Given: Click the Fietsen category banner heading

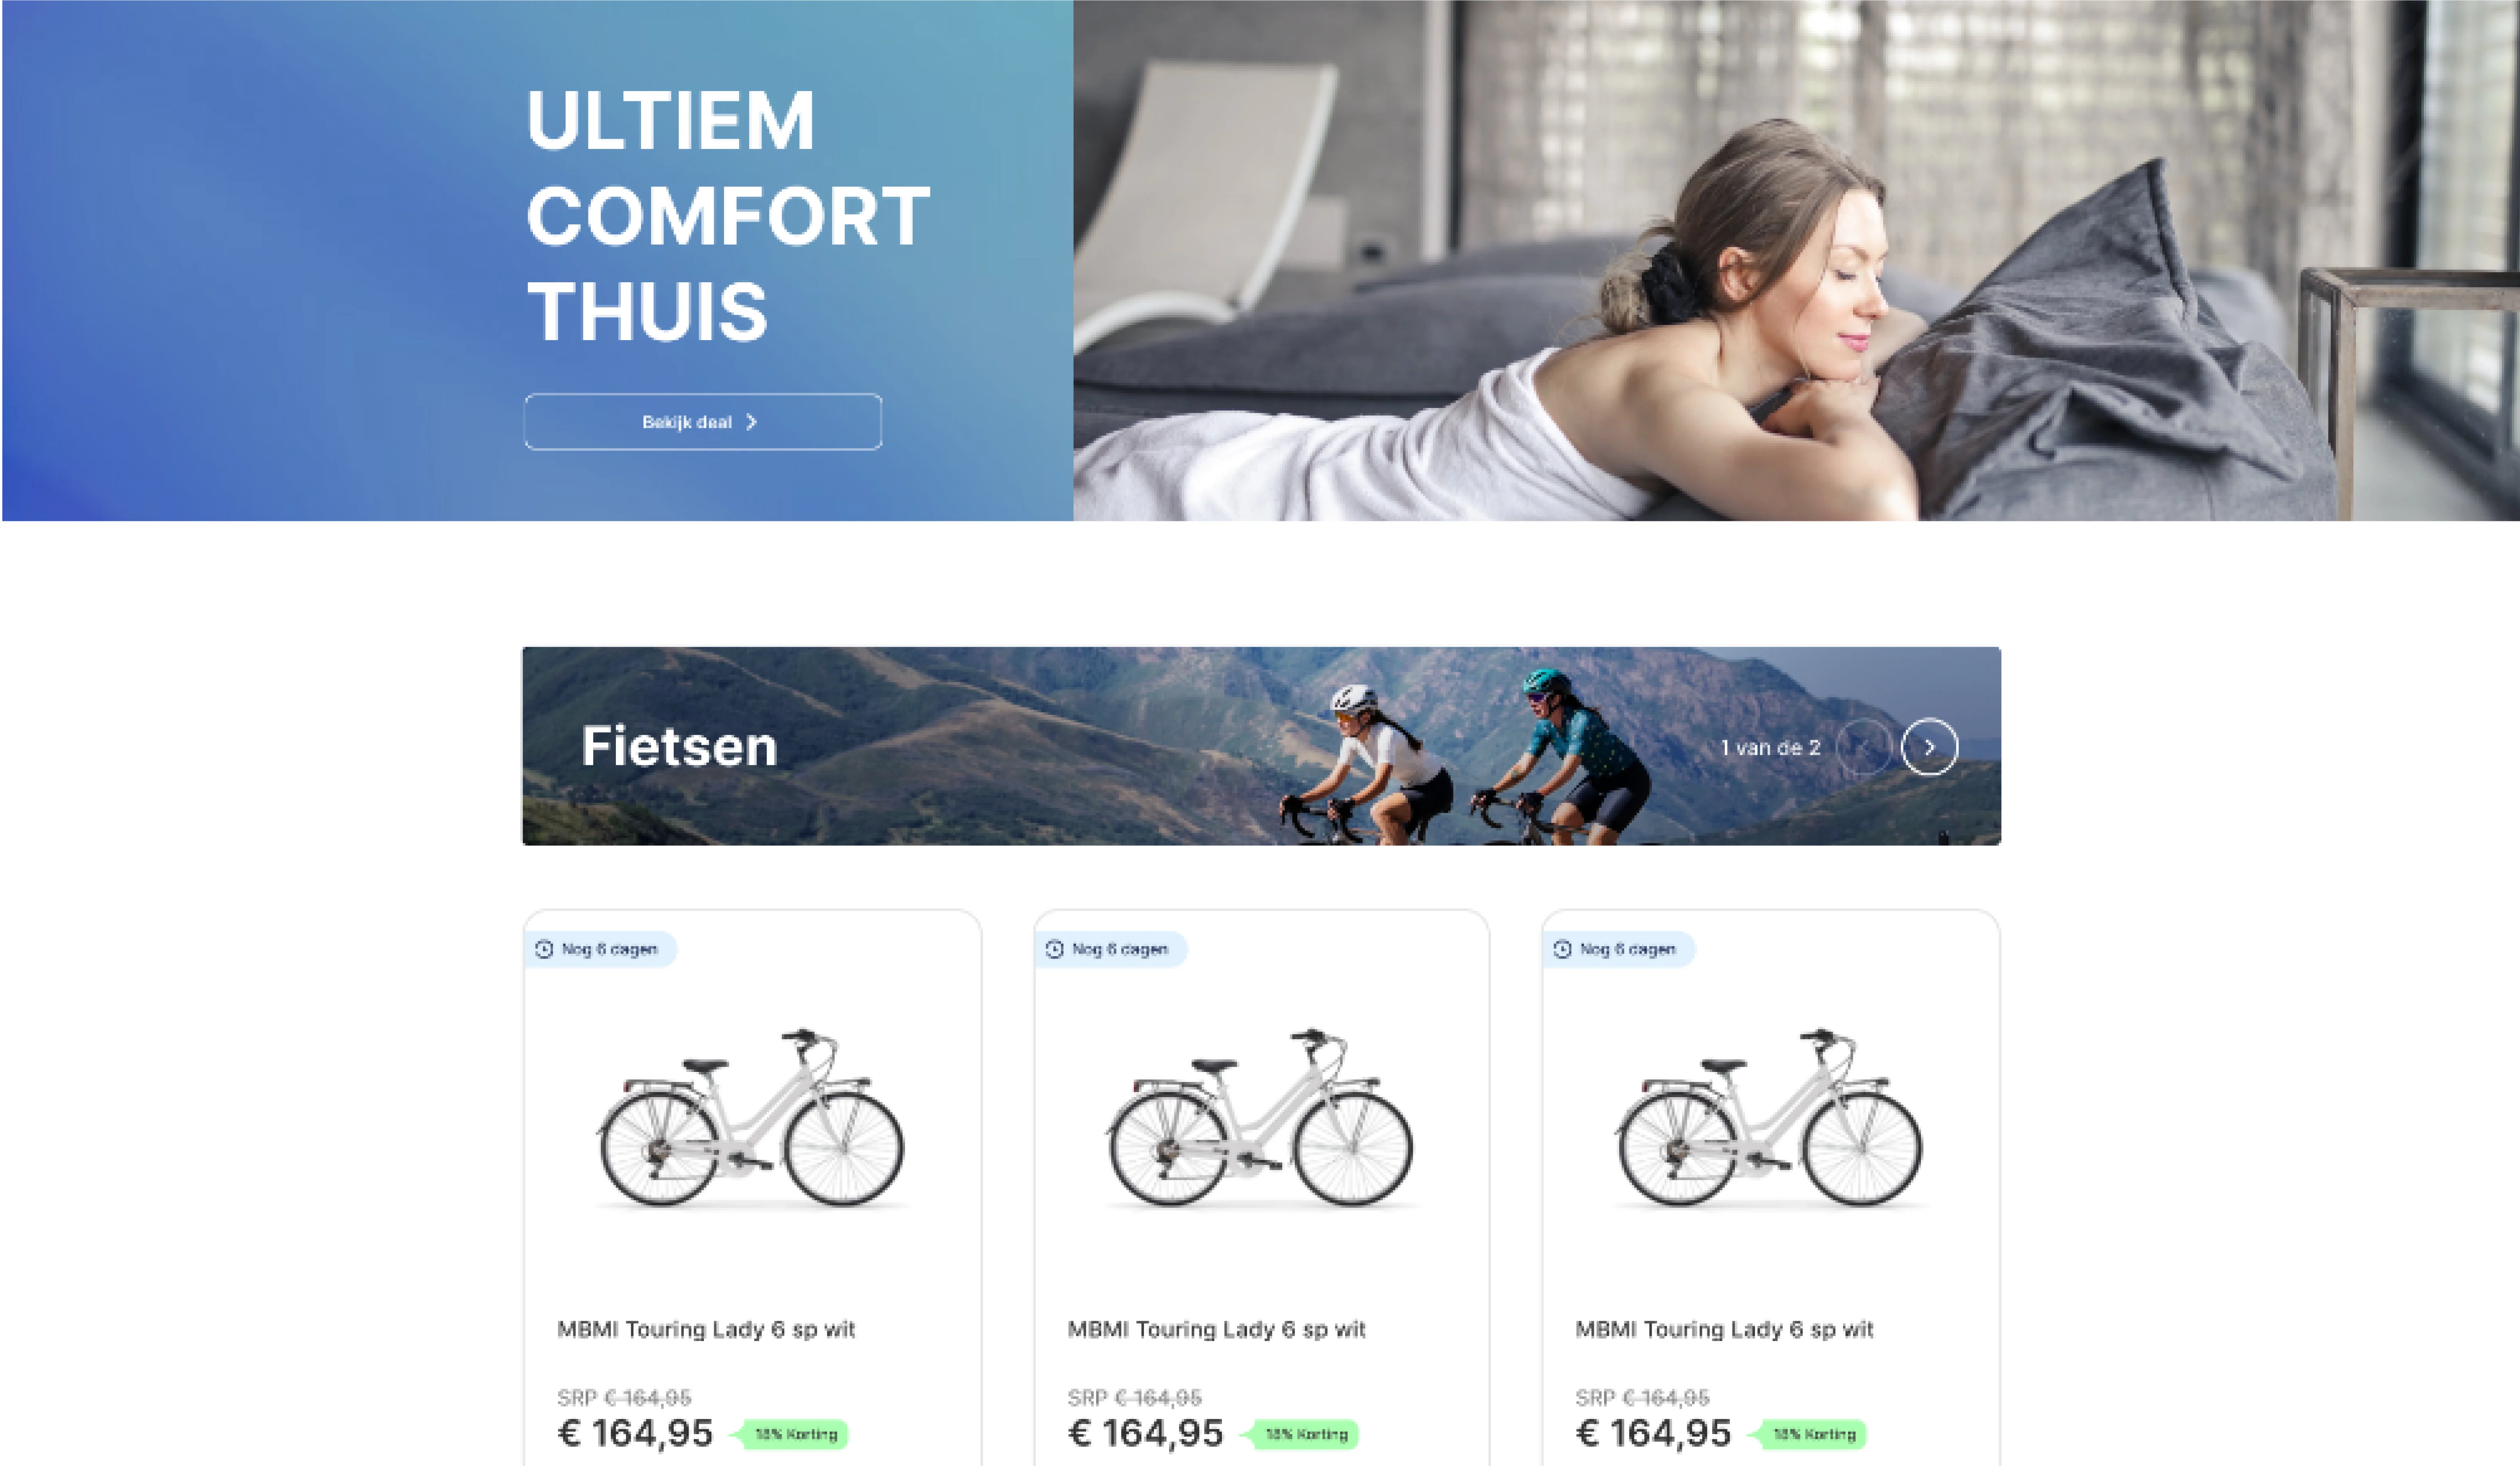Looking at the screenshot, I should [679, 747].
